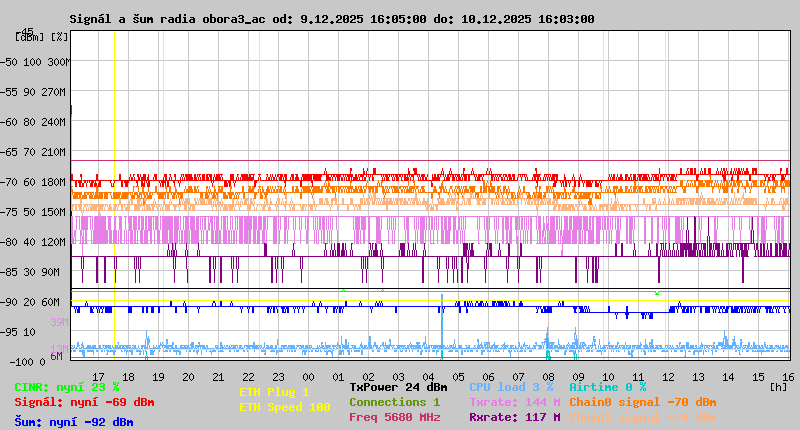Select the 'CINR: nyní 23 %' legend entry
Viewport: 800px width, 430px height.
click(67, 388)
